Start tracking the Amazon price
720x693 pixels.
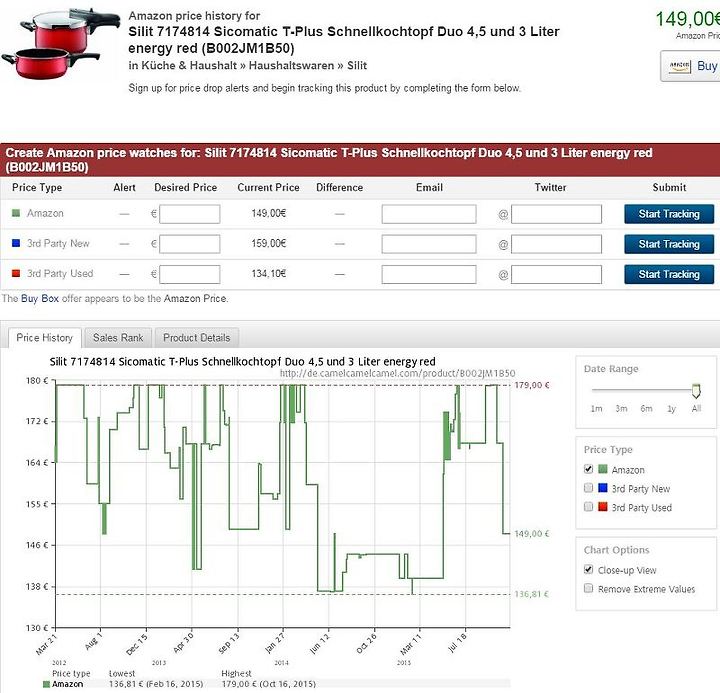tap(669, 214)
